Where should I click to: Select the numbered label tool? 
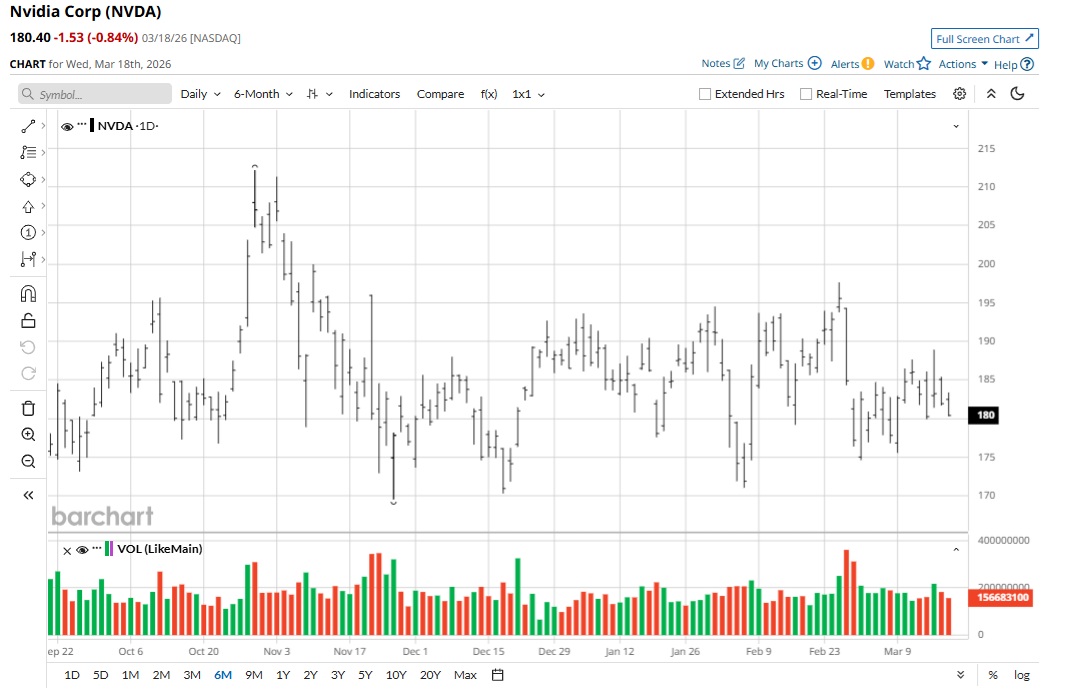pos(28,233)
